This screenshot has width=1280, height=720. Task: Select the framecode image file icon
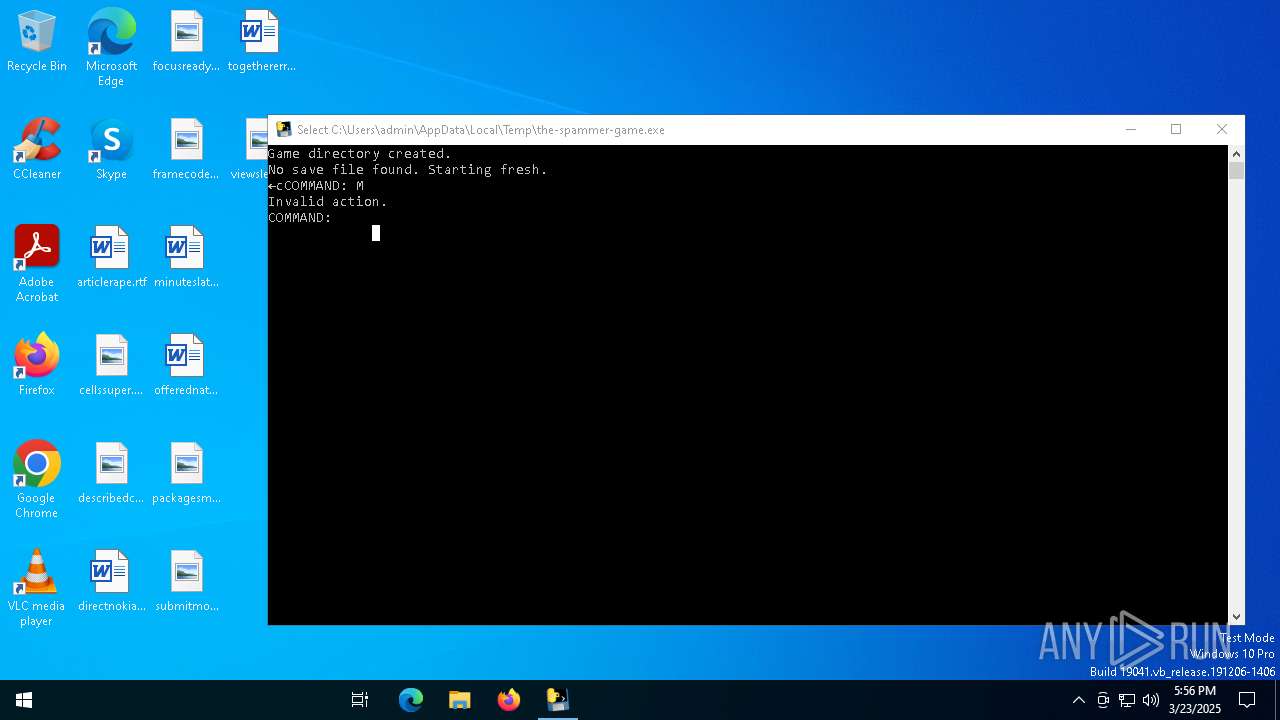point(186,148)
